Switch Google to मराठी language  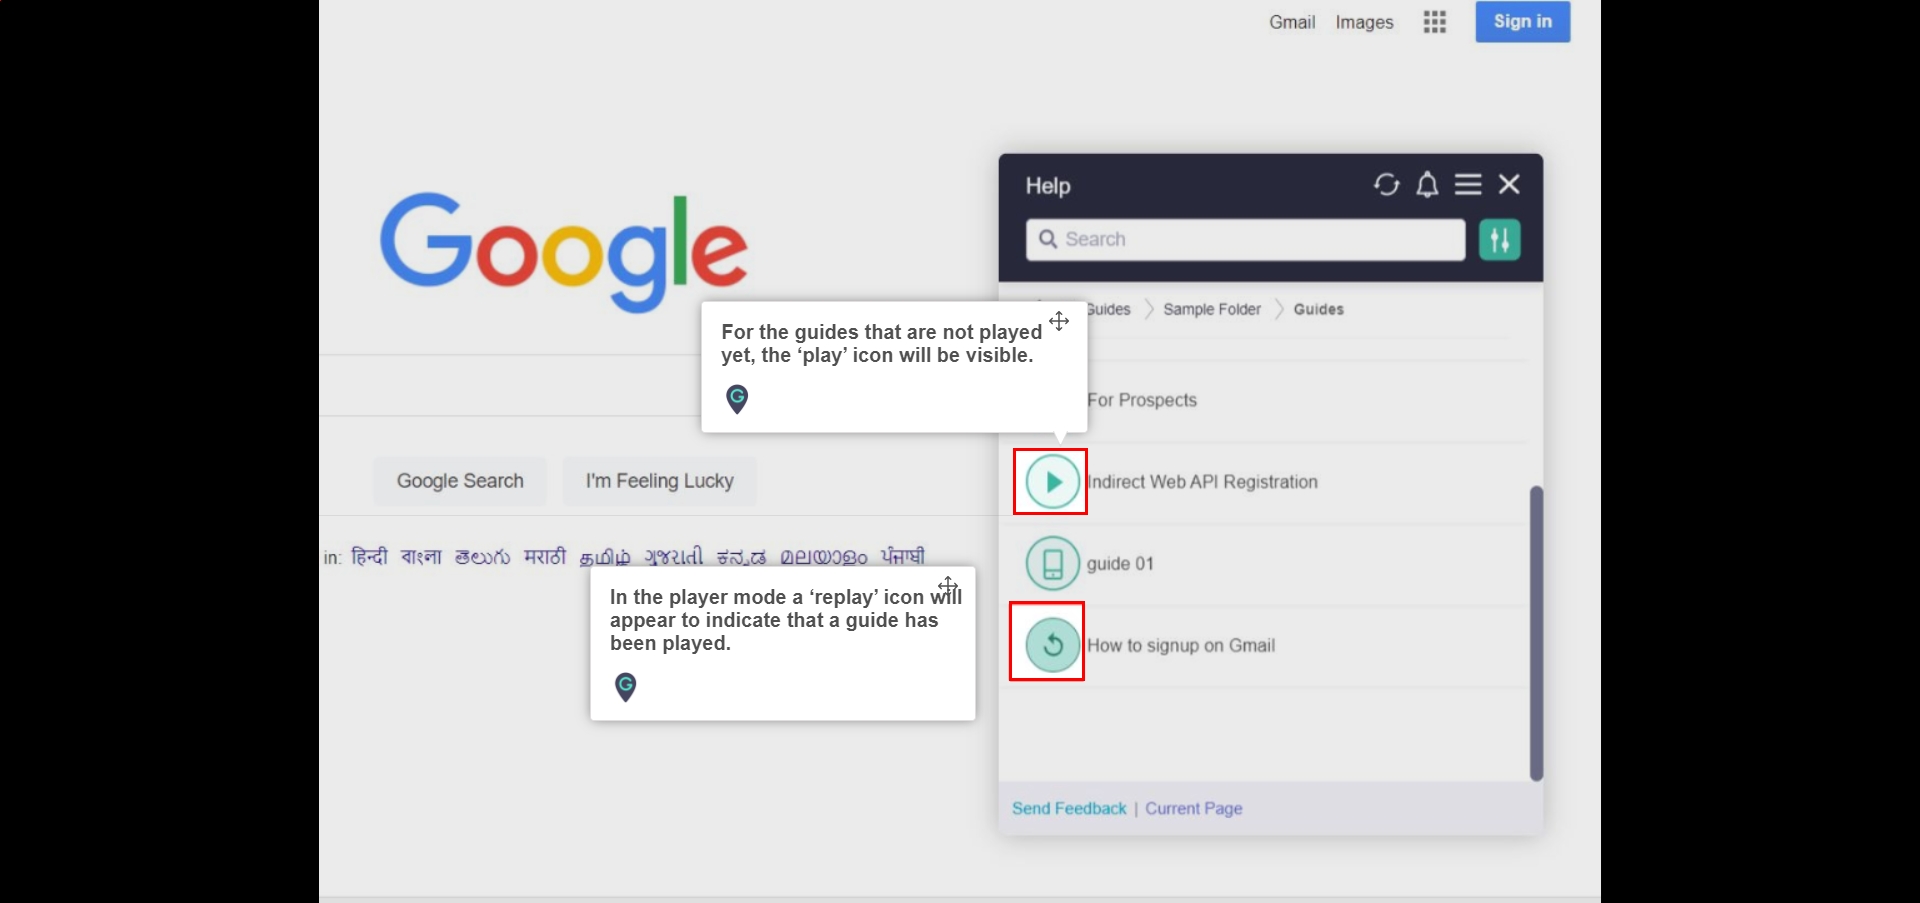545,557
